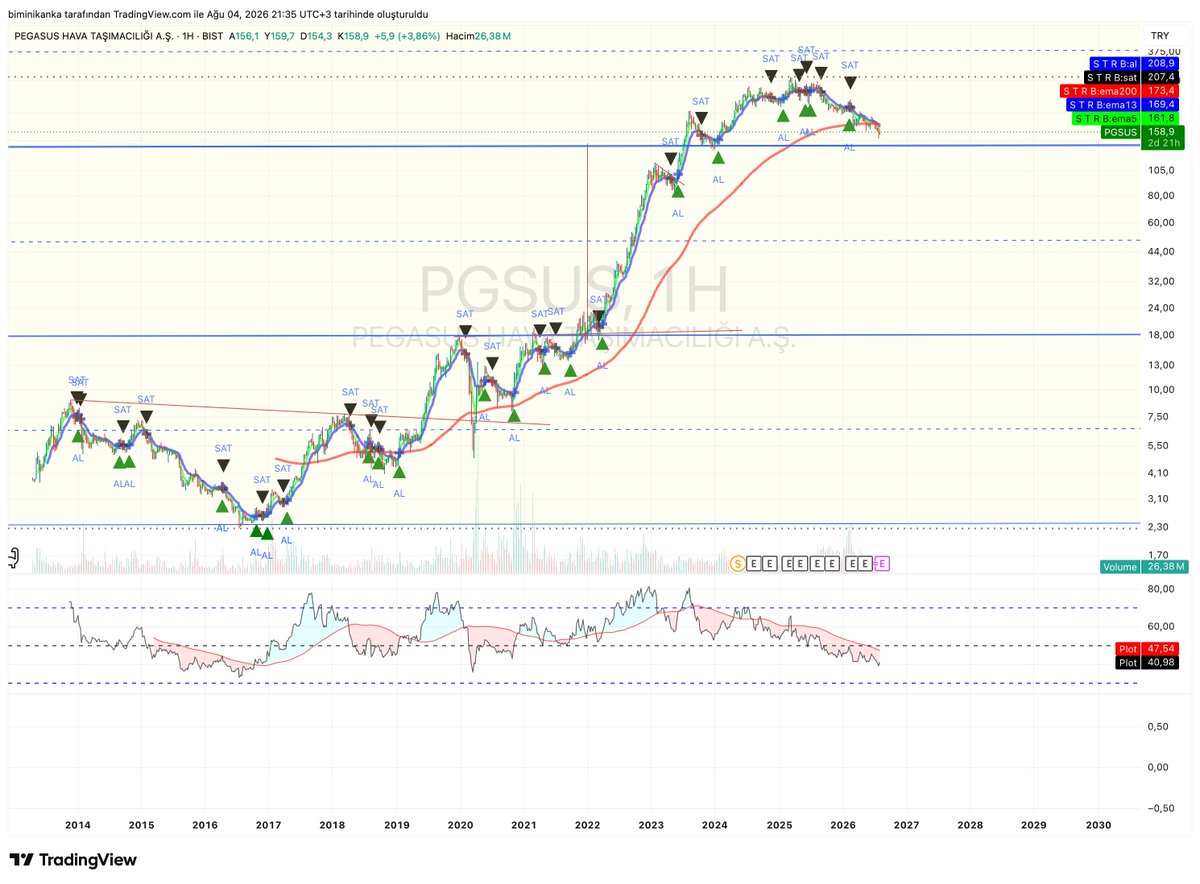
Task: Click the PGSUS last price label
Action: pos(1143,131)
